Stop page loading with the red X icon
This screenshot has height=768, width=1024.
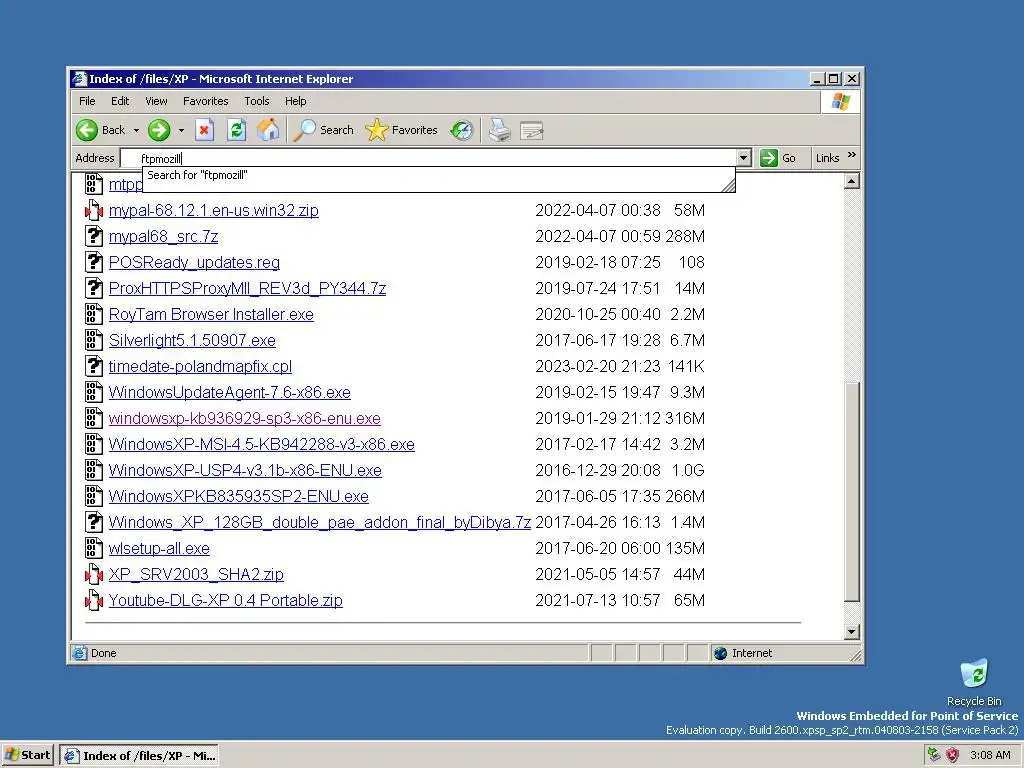point(204,130)
